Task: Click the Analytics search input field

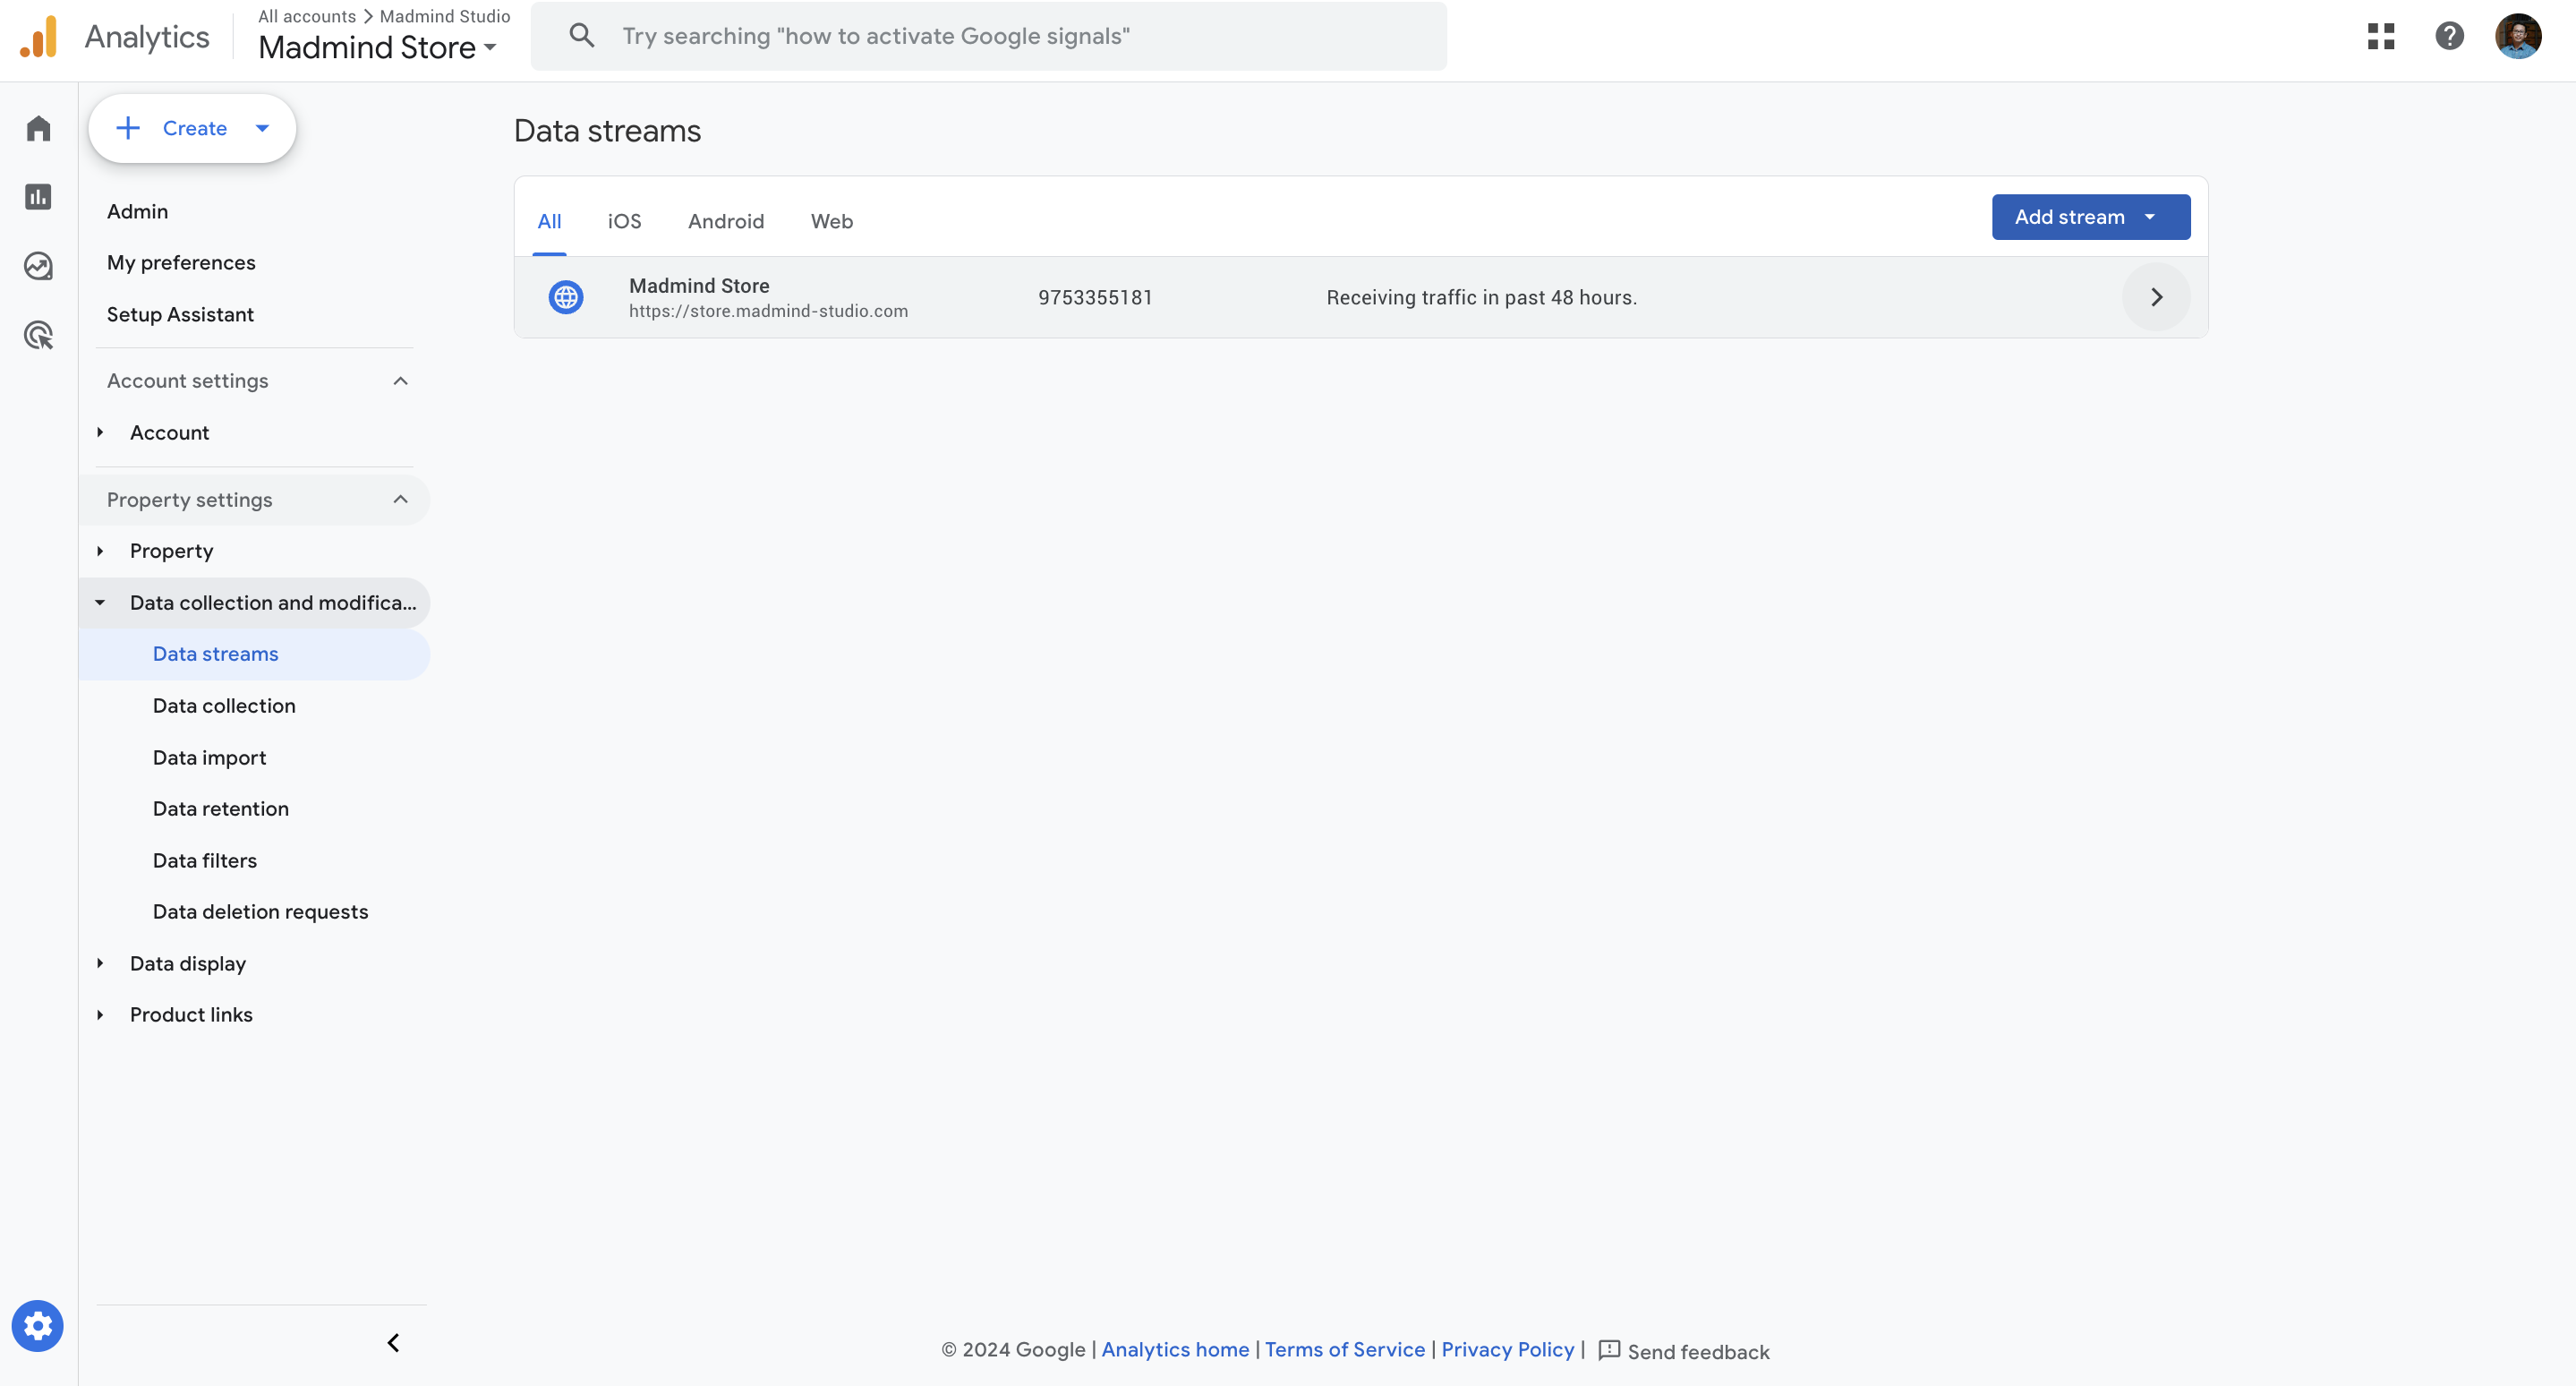Action: 1000,36
